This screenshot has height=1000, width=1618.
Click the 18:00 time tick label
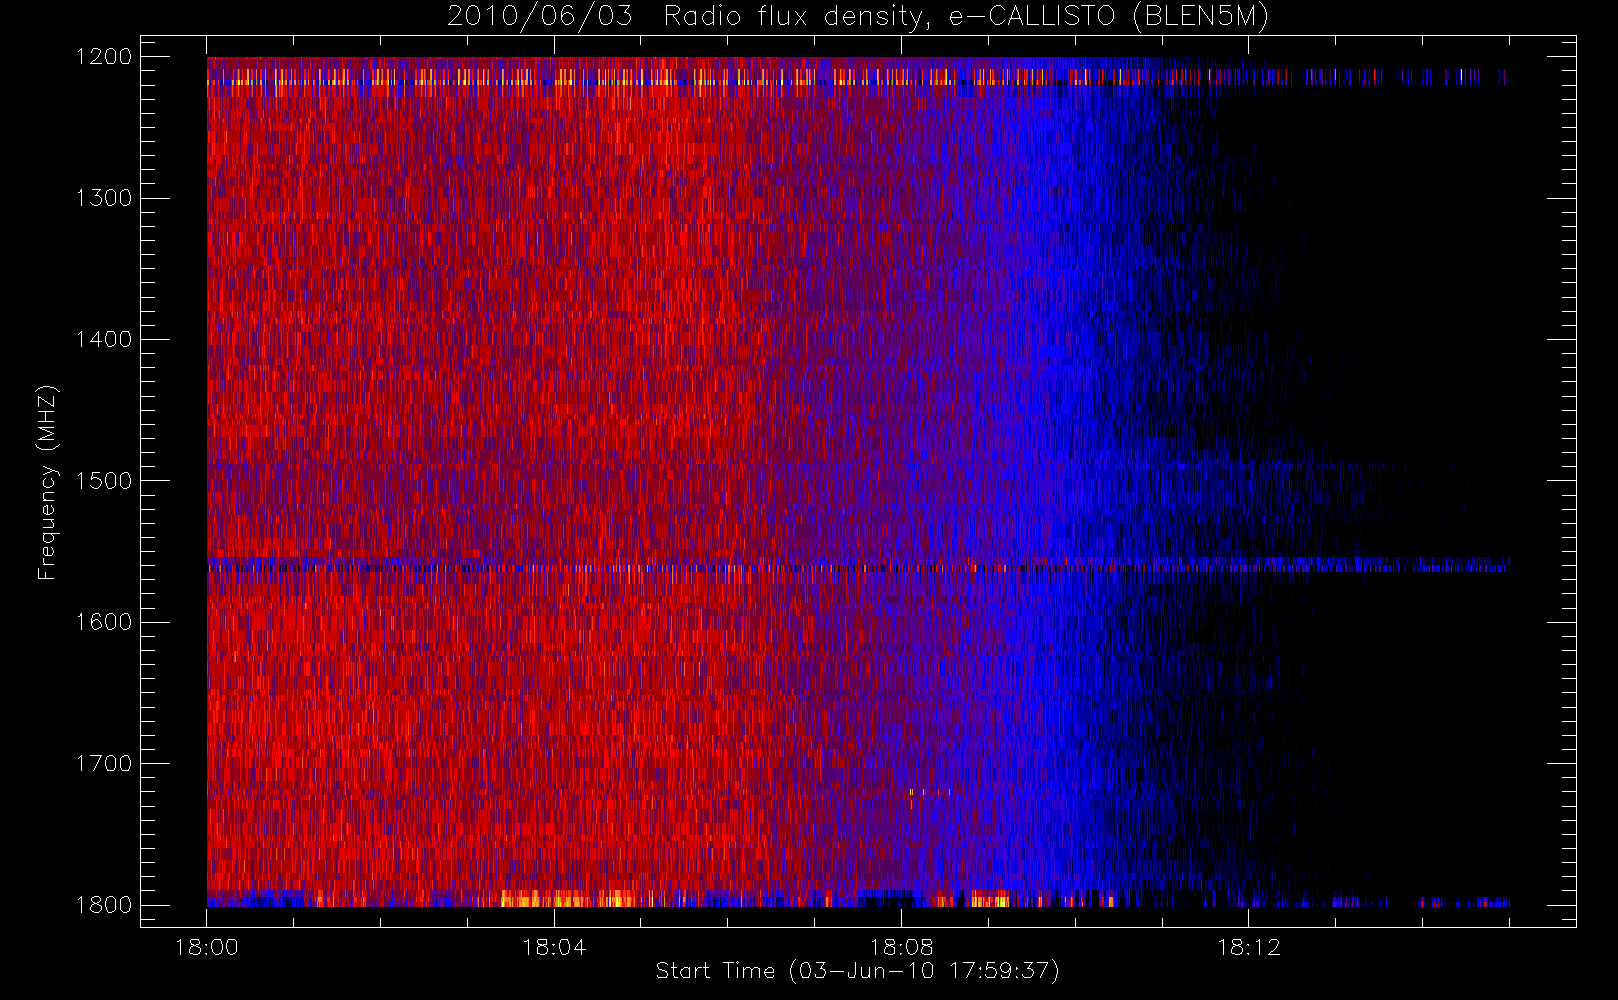click(207, 947)
